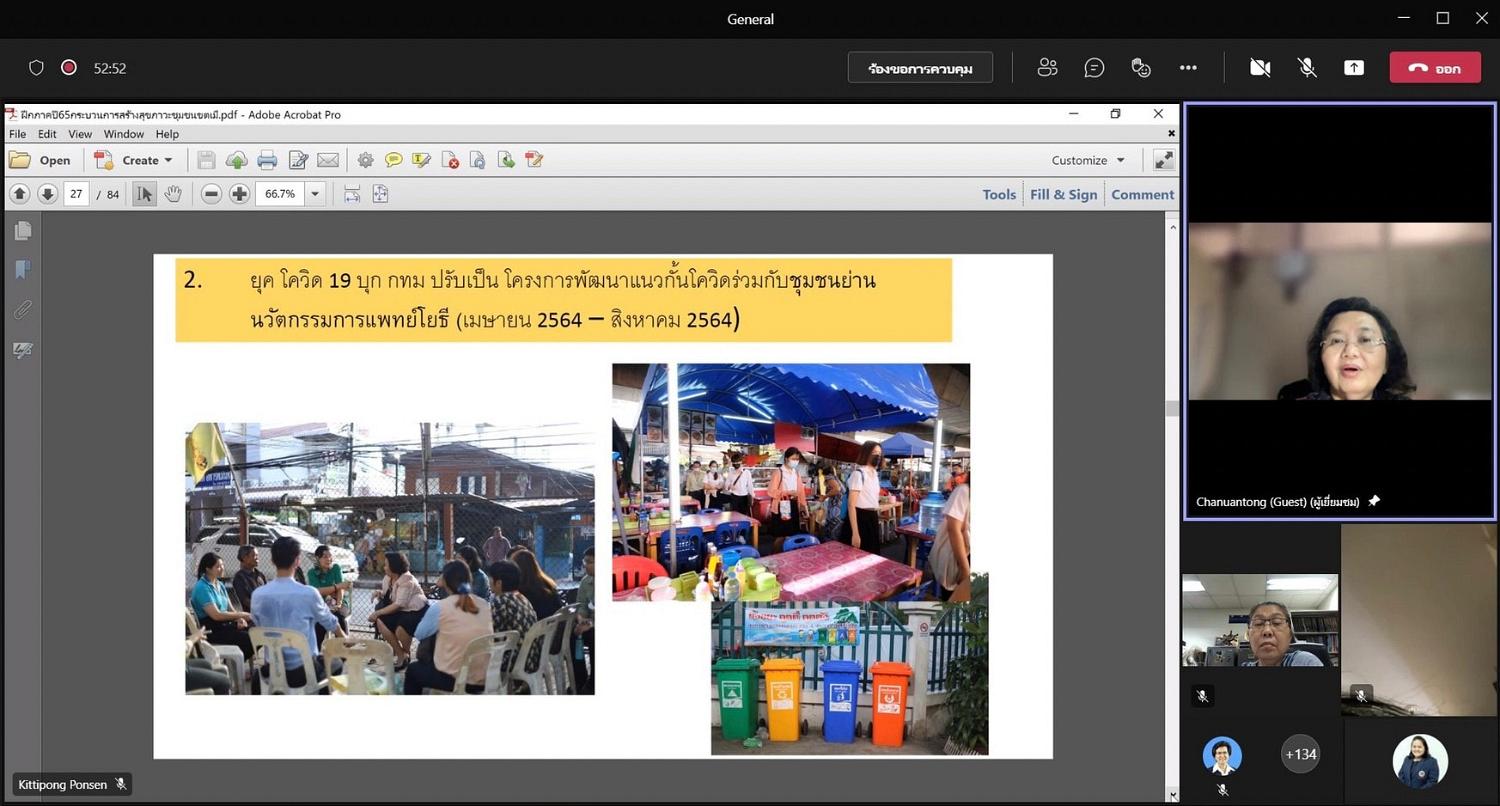Activate the hand pan tool
Viewport: 1500px width, 806px height.
(x=173, y=194)
